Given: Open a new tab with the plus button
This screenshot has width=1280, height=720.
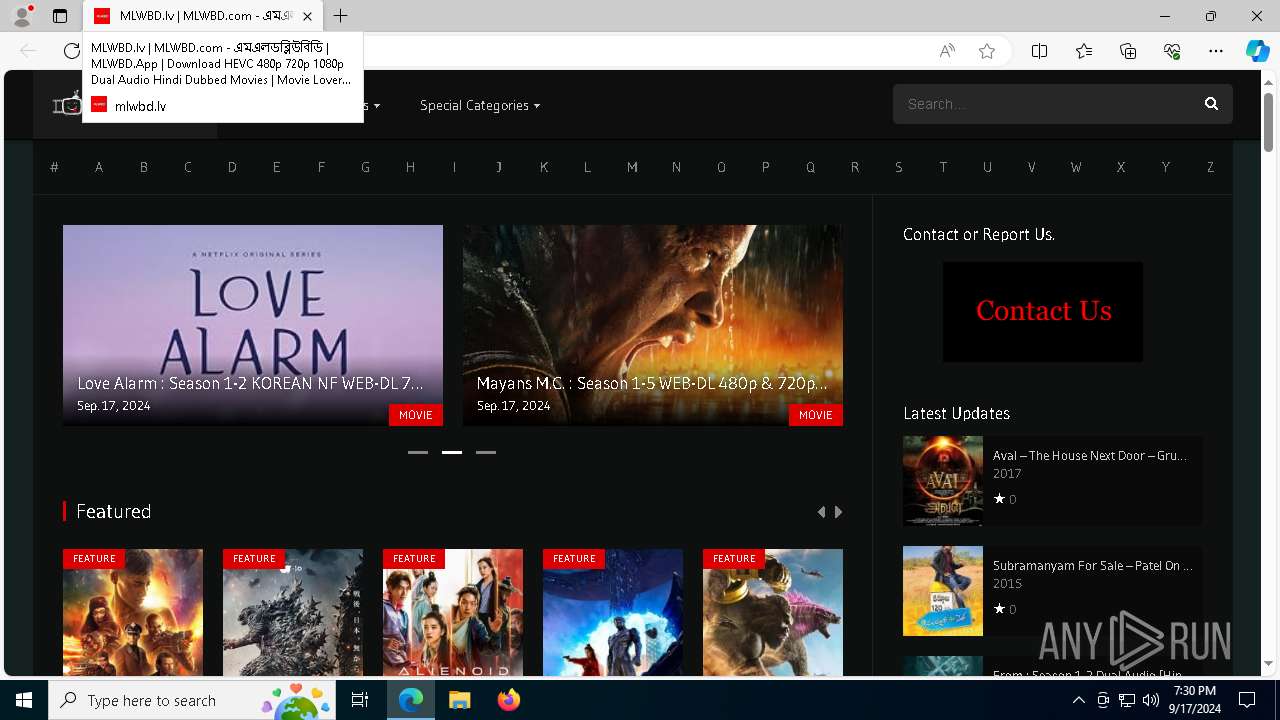Looking at the screenshot, I should pos(341,16).
